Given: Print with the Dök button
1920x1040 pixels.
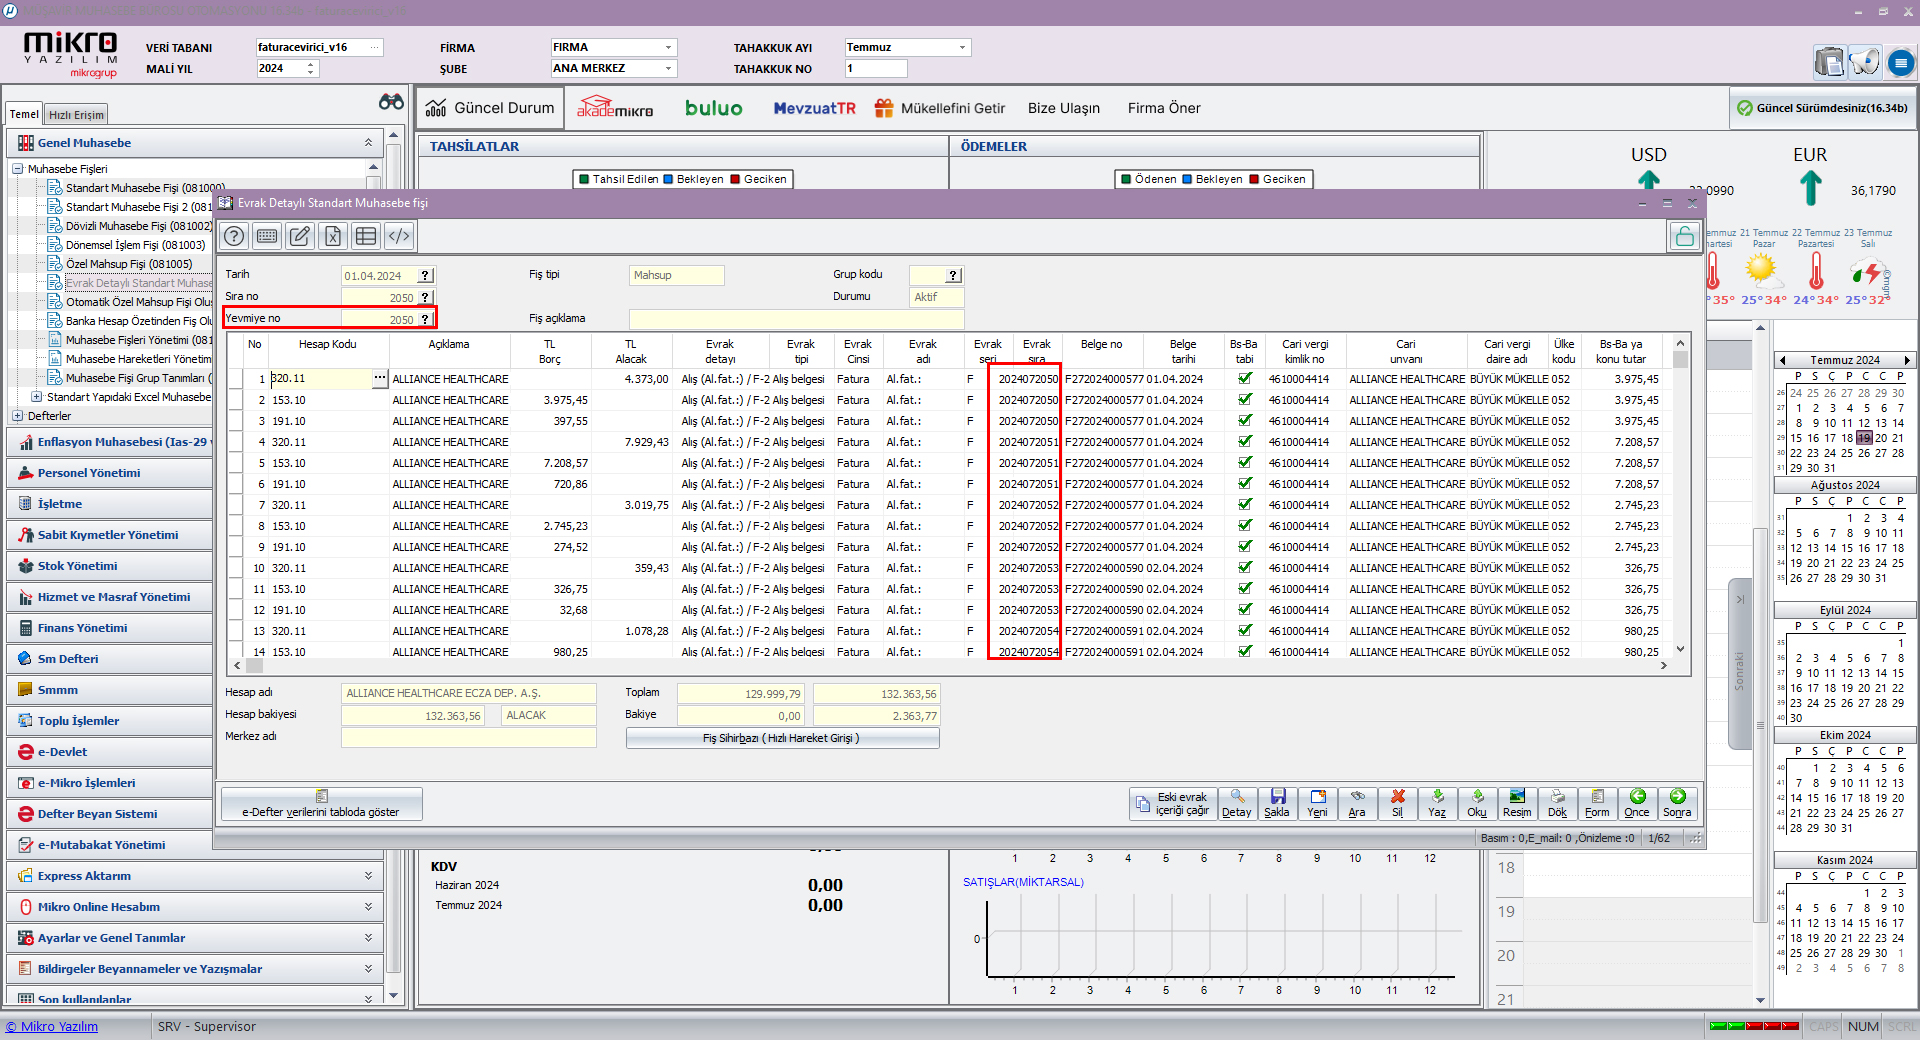Looking at the screenshot, I should (1557, 803).
